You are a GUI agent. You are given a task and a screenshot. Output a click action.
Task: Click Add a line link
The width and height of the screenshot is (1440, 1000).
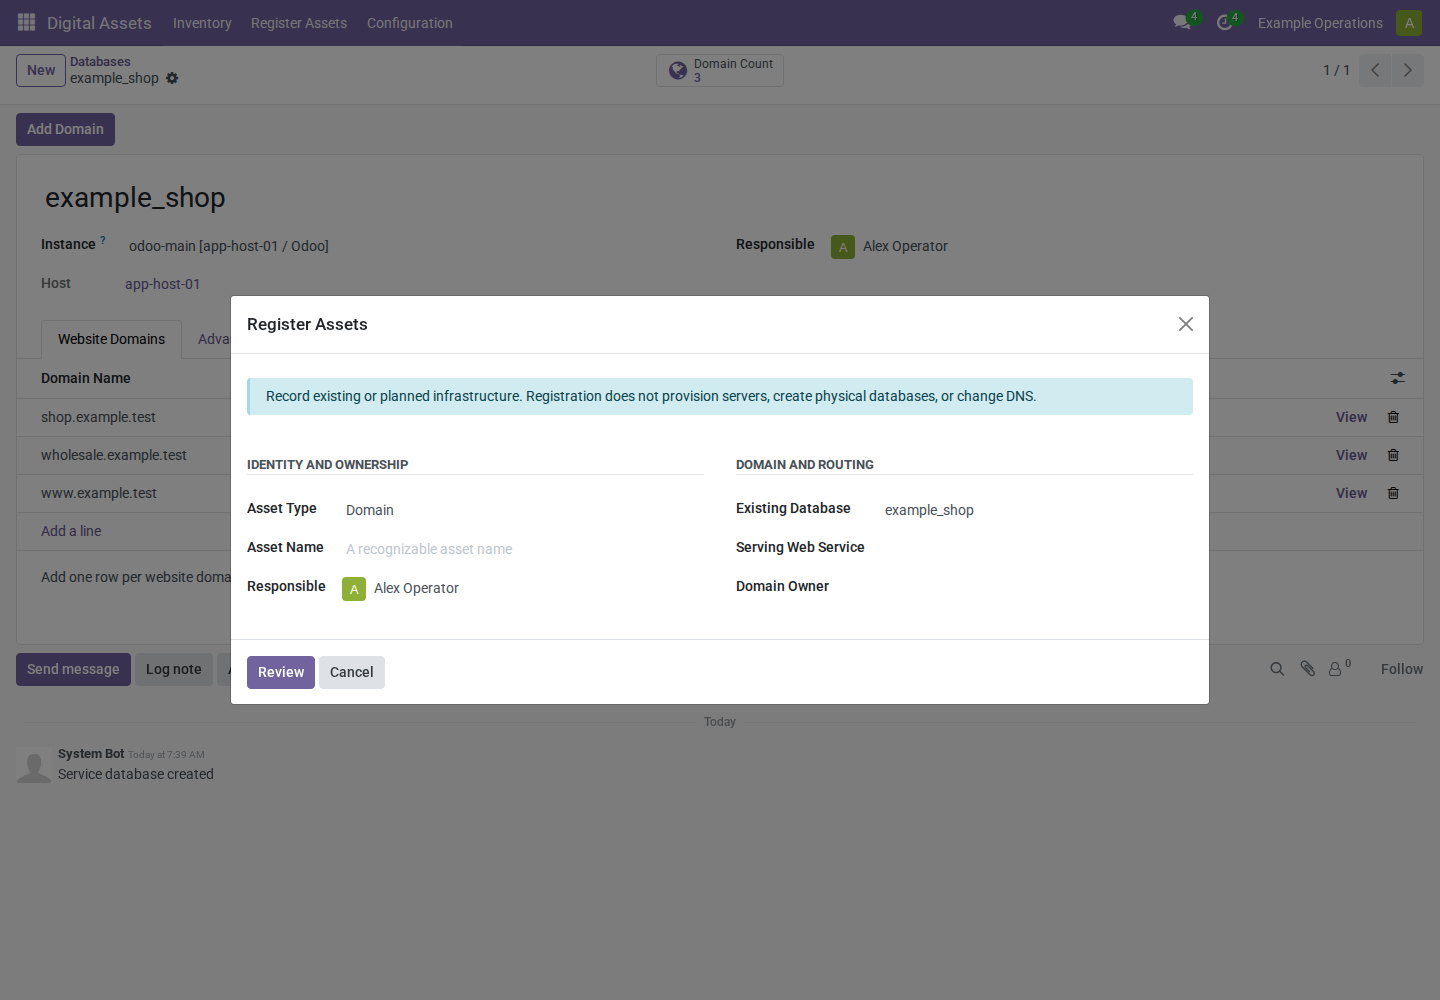(x=71, y=531)
